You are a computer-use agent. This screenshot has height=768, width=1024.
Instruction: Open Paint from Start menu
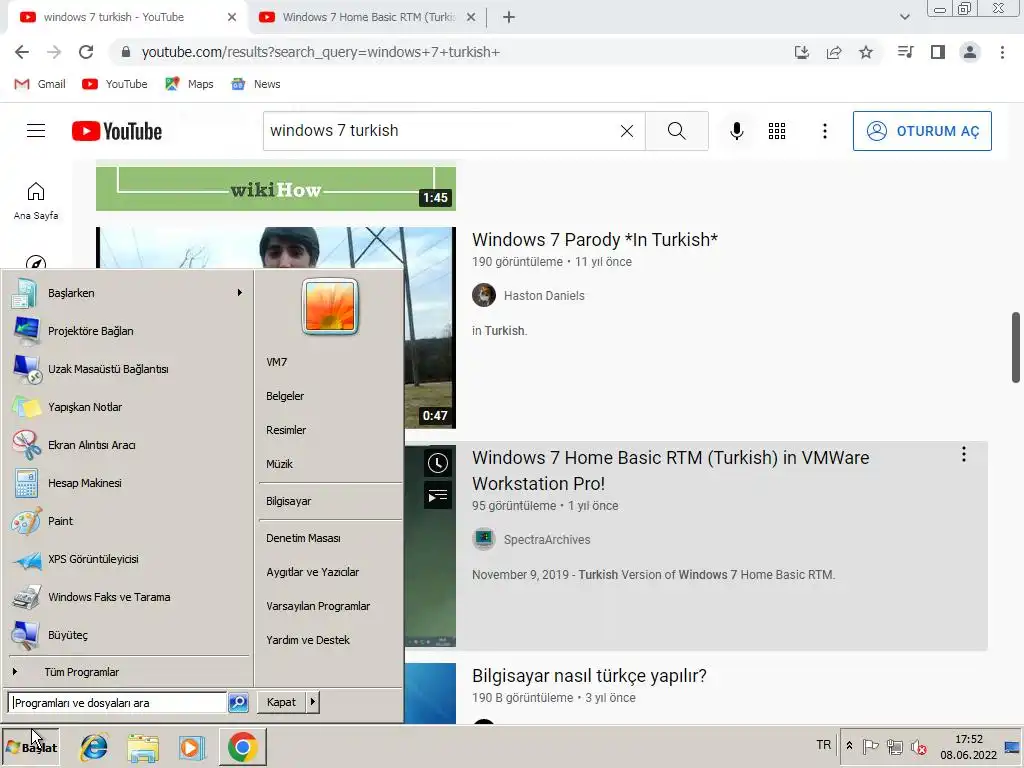[x=129, y=521]
